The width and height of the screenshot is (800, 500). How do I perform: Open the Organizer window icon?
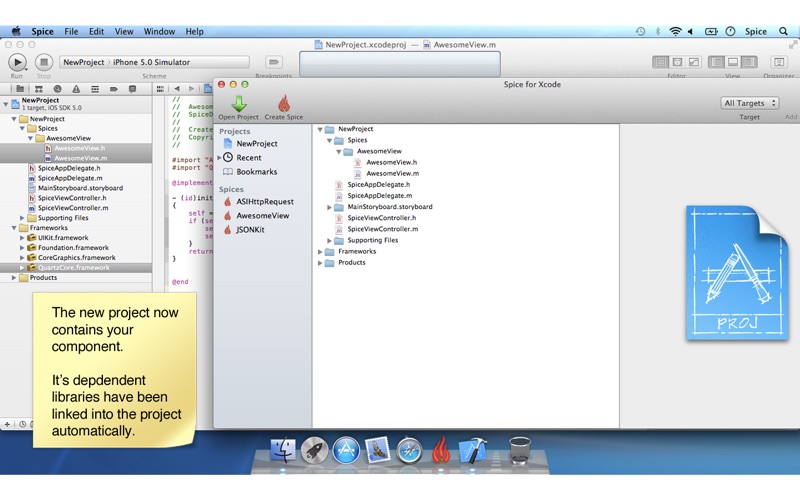pyautogui.click(x=779, y=62)
